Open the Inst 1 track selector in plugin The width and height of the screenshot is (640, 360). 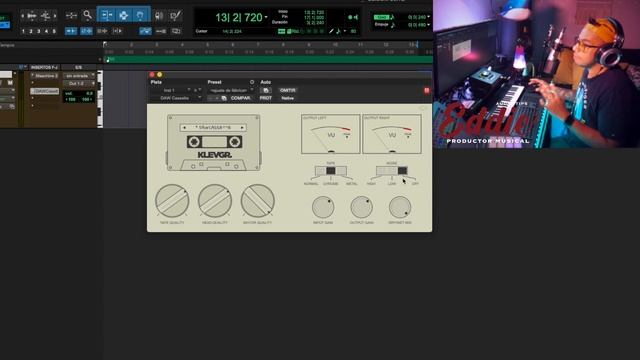tap(171, 90)
